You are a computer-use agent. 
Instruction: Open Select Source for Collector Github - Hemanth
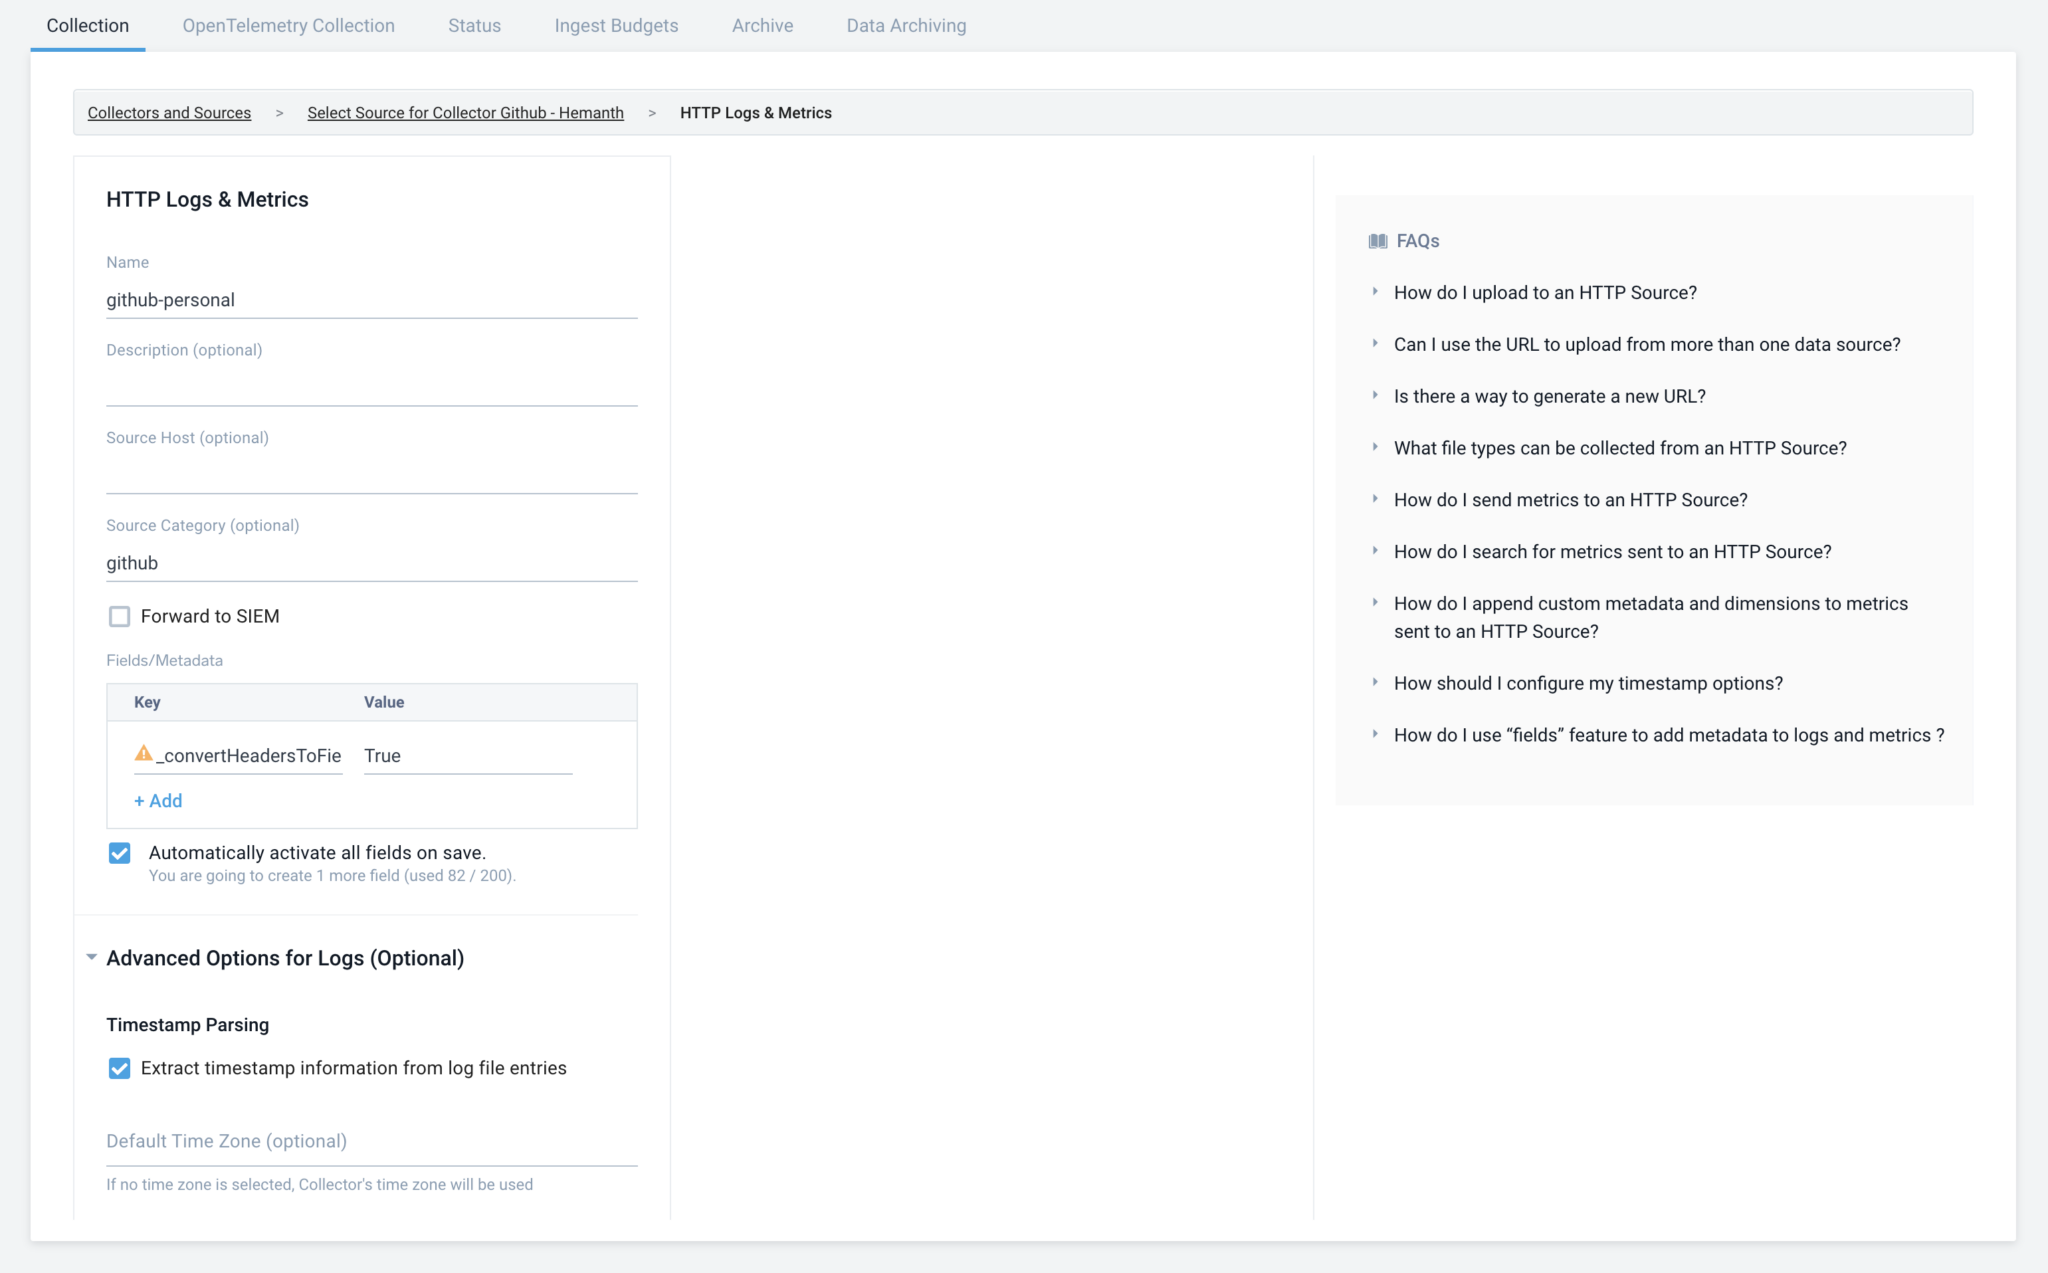tap(465, 112)
